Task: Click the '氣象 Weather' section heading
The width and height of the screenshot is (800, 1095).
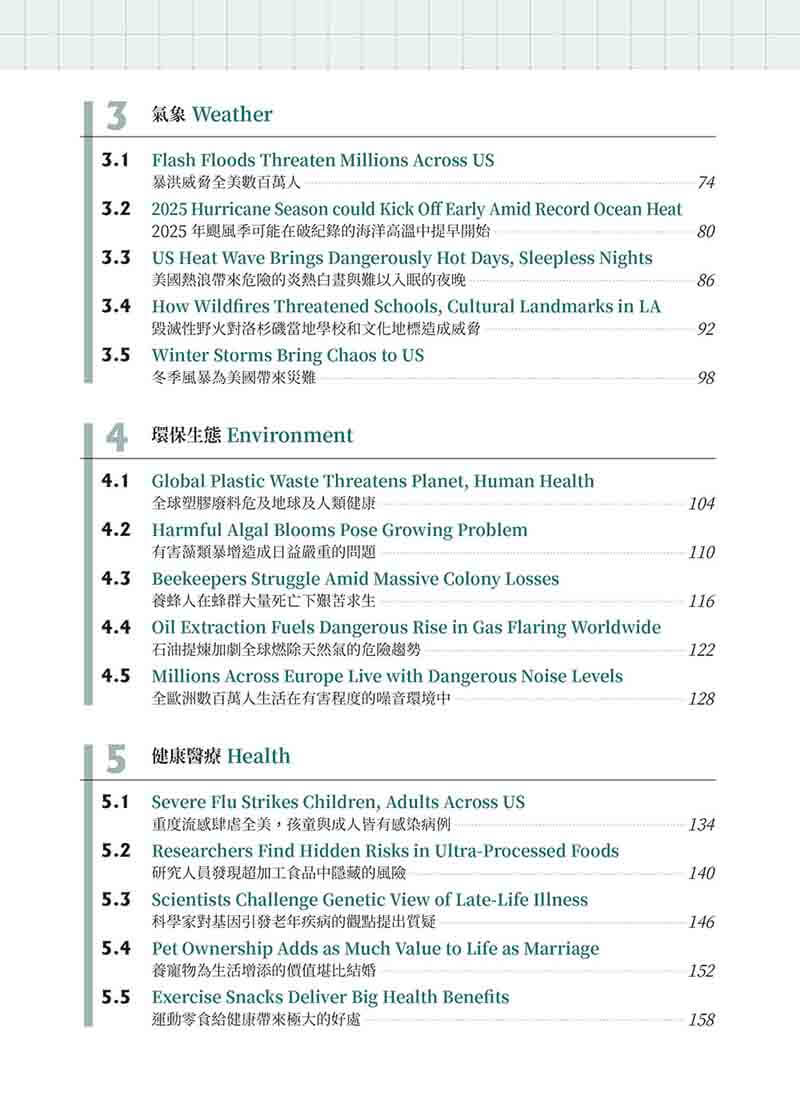Action: pyautogui.click(x=211, y=115)
